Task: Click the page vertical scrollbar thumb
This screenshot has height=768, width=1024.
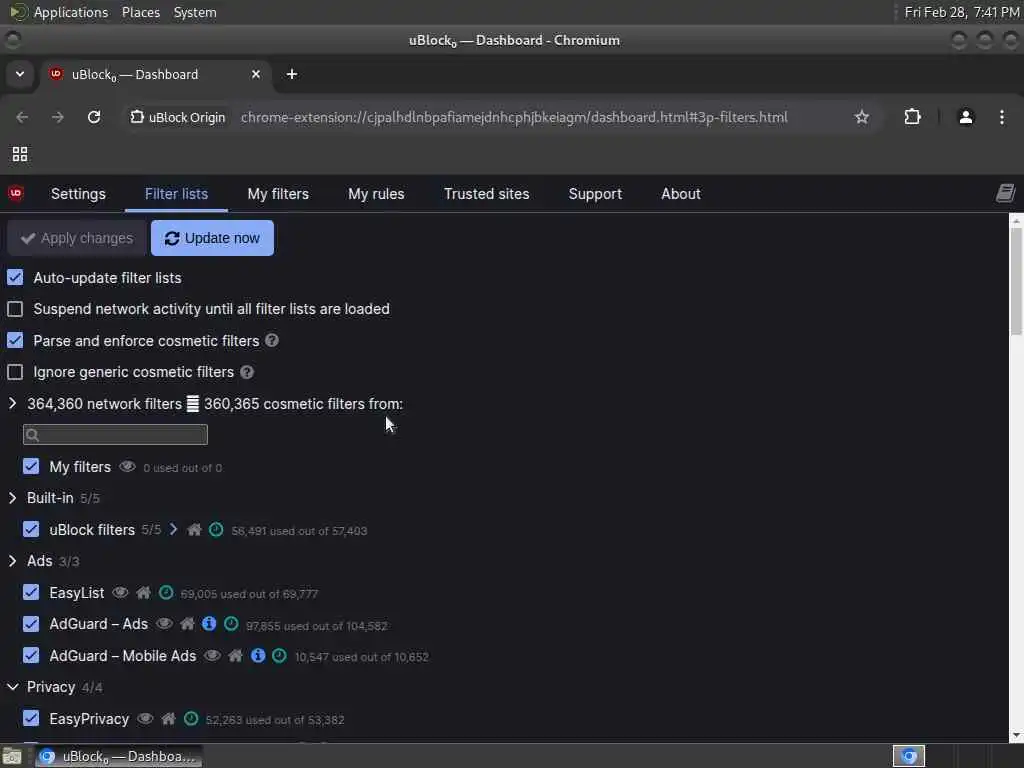Action: click(1016, 280)
